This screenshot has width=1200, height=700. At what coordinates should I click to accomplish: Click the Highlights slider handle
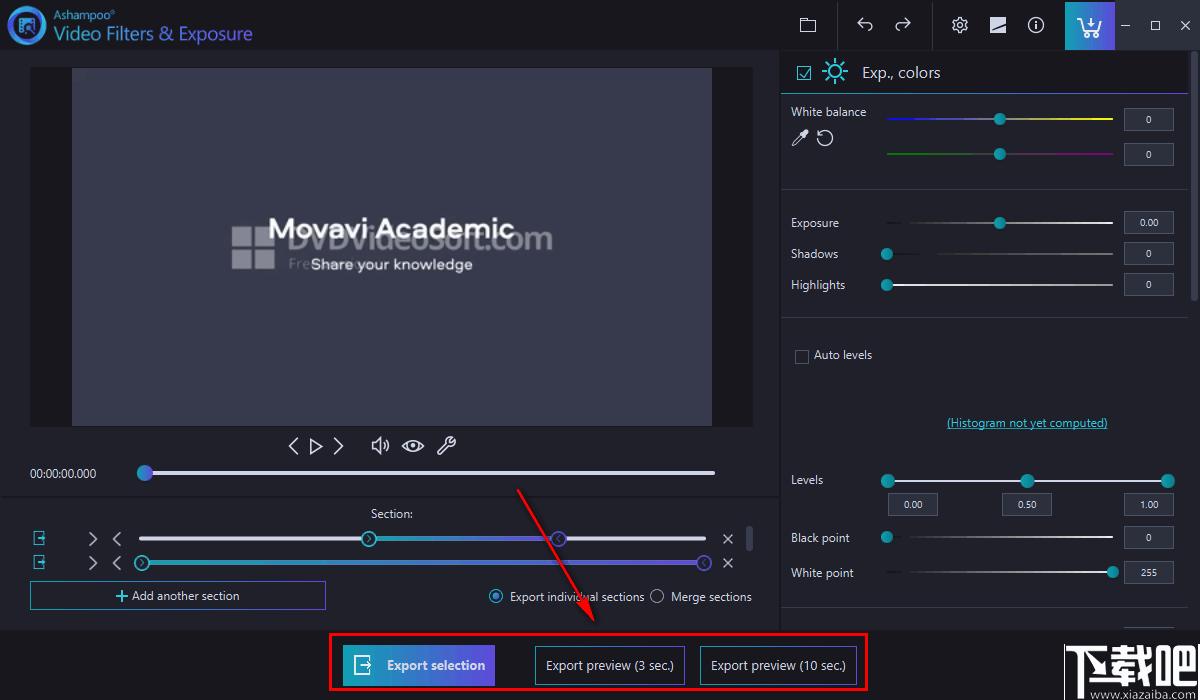point(887,285)
